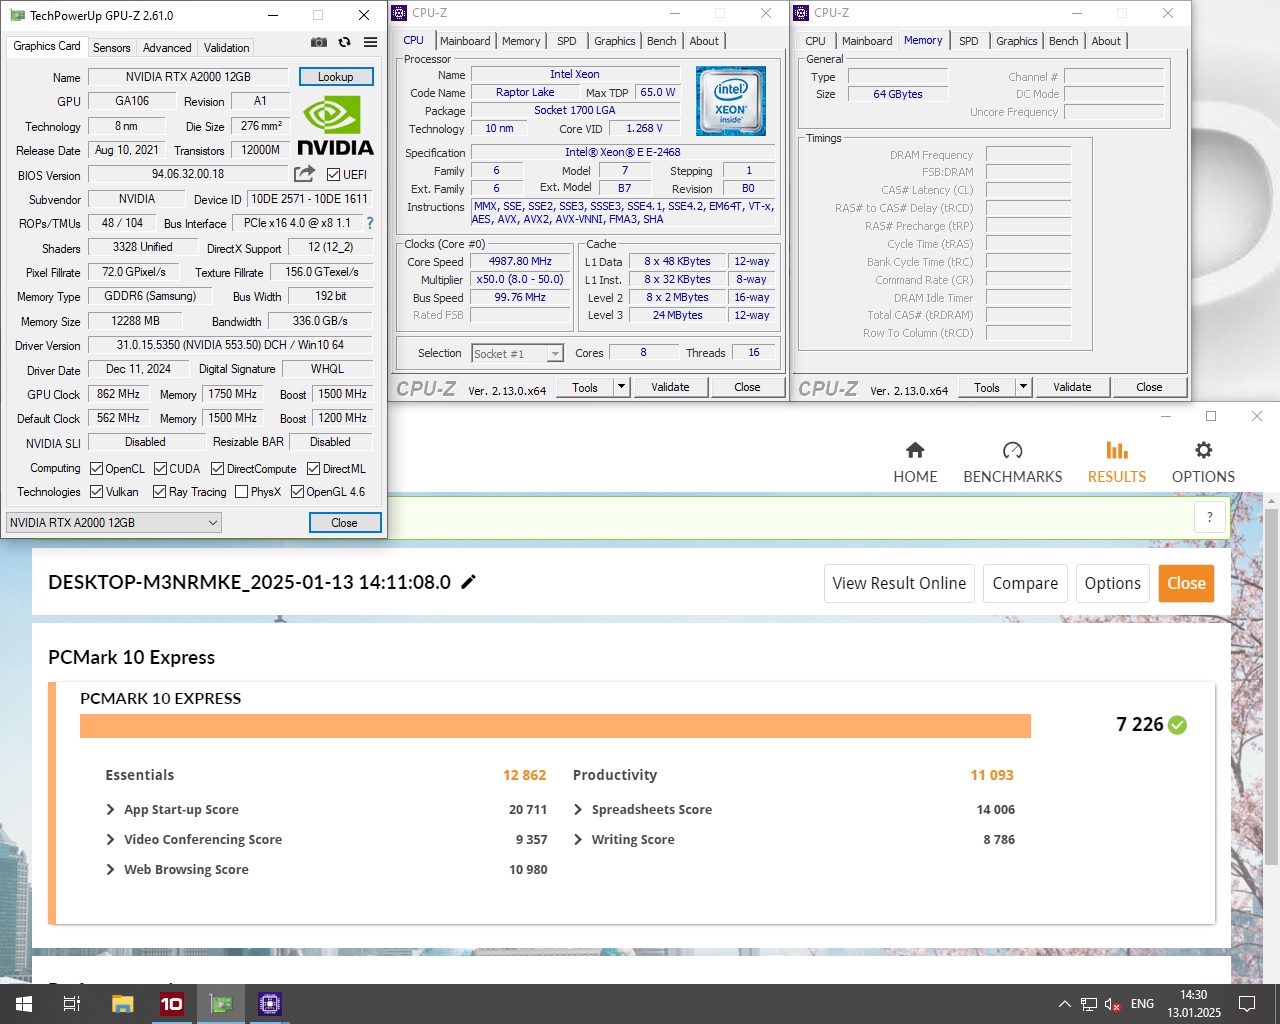Expand Video Conferencing Score
The image size is (1280, 1024).
tap(111, 839)
